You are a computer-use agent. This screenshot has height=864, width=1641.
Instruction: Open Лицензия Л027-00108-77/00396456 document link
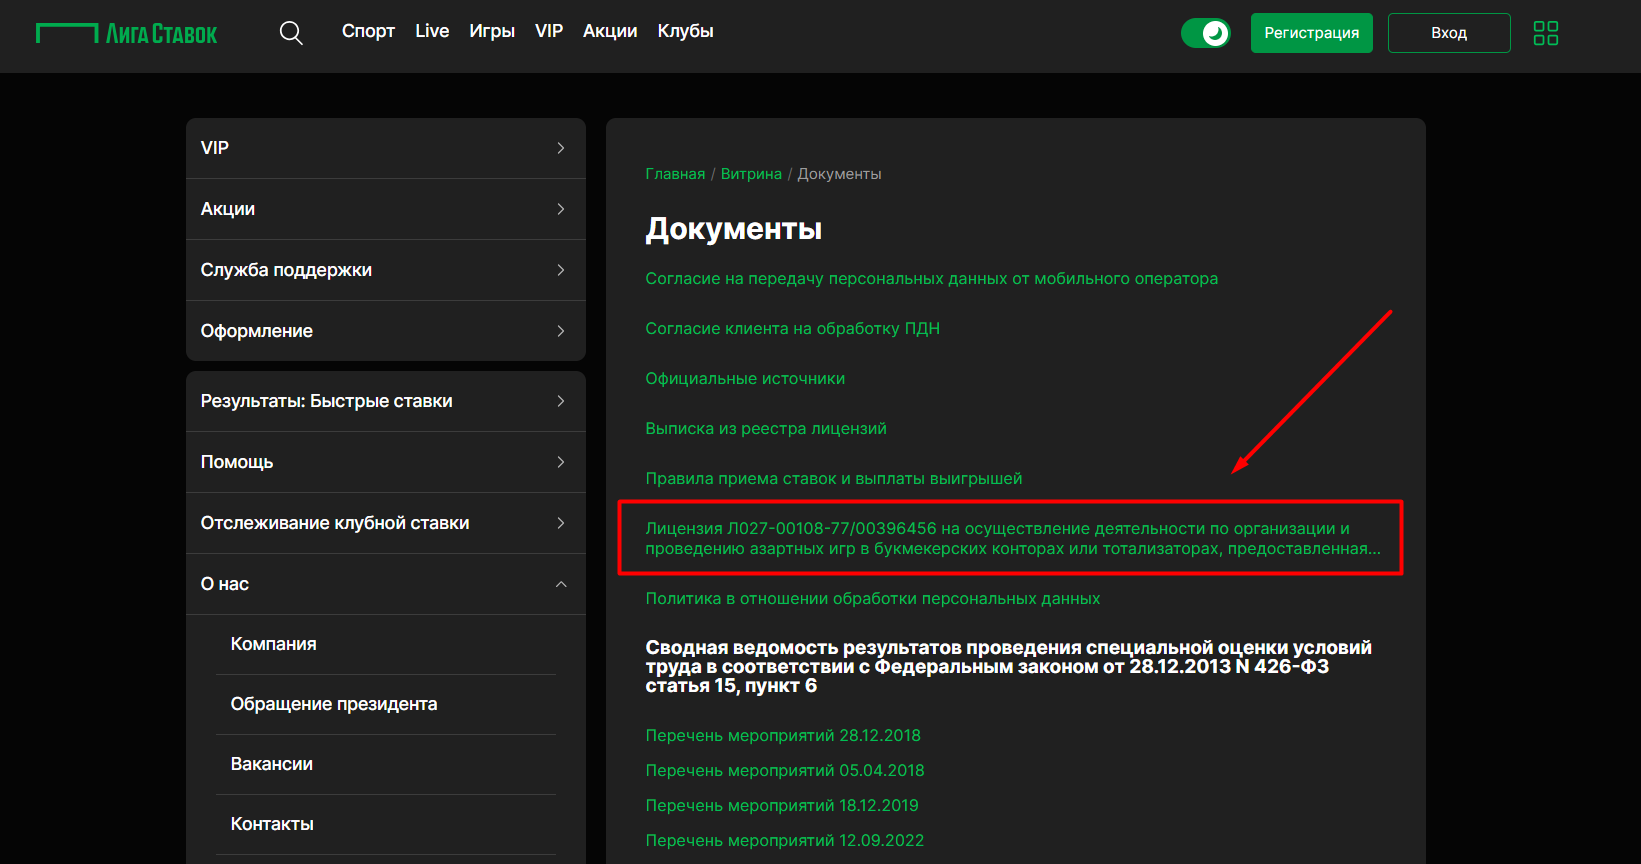coord(1010,538)
